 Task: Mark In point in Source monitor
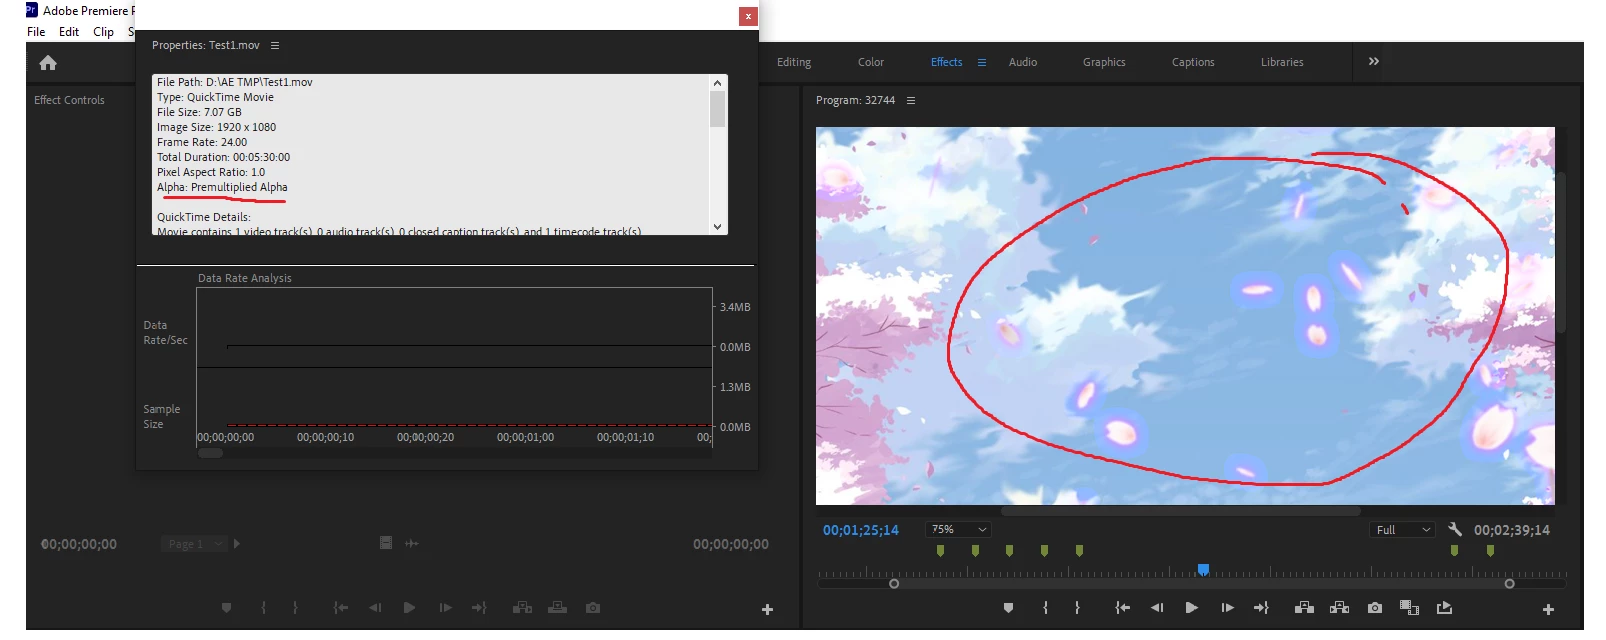[x=263, y=607]
